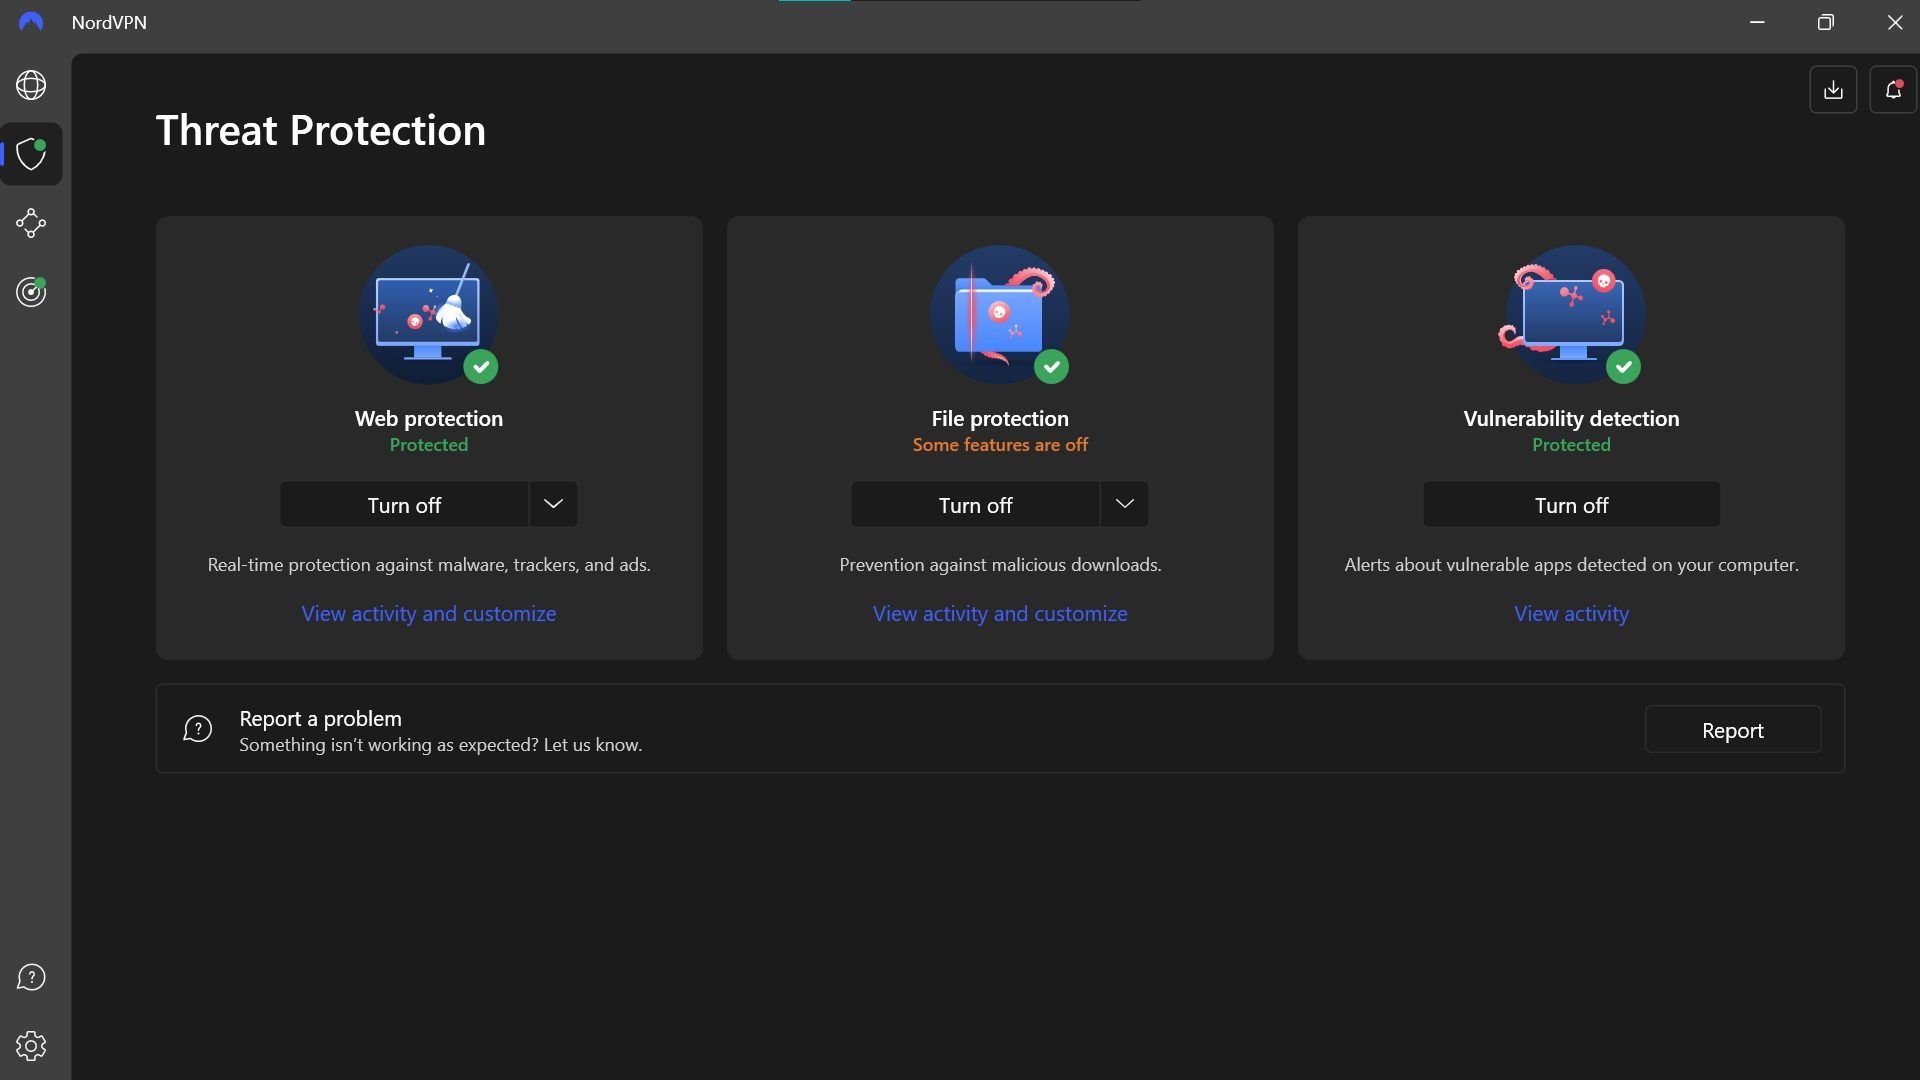This screenshot has height=1080, width=1920.
Task: Click the Vulnerability detection card title
Action: coord(1571,419)
